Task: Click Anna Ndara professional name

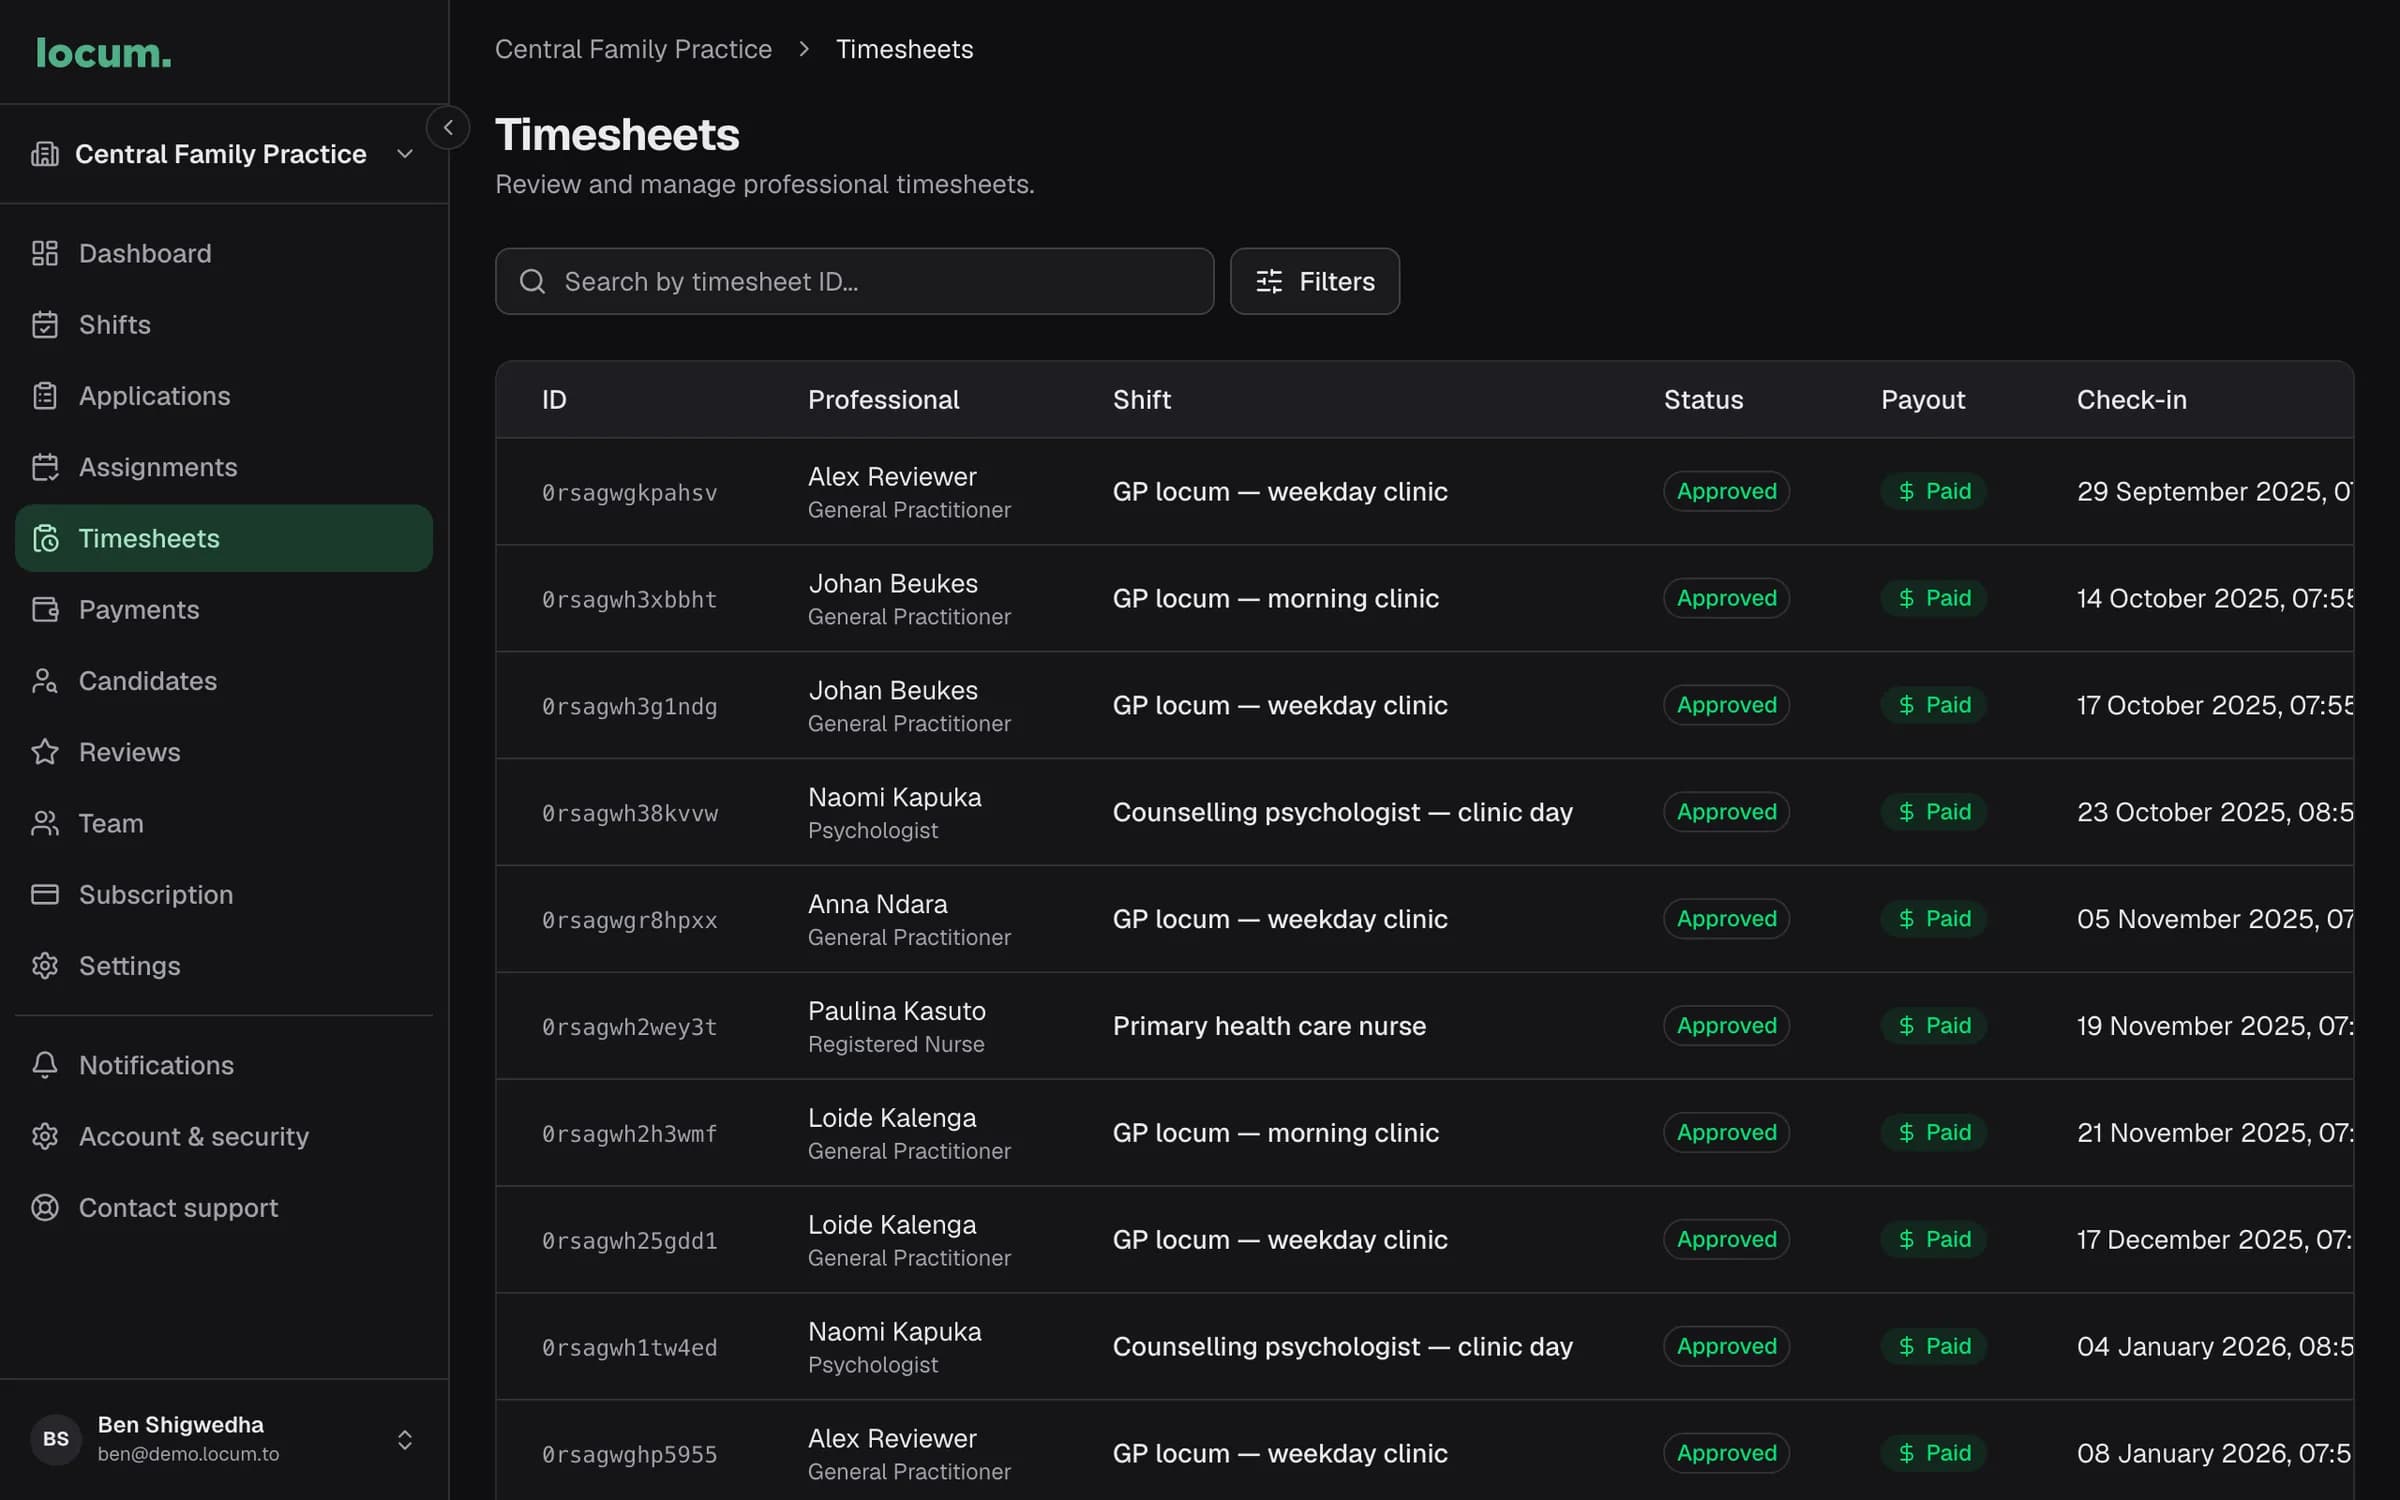Action: (877, 904)
